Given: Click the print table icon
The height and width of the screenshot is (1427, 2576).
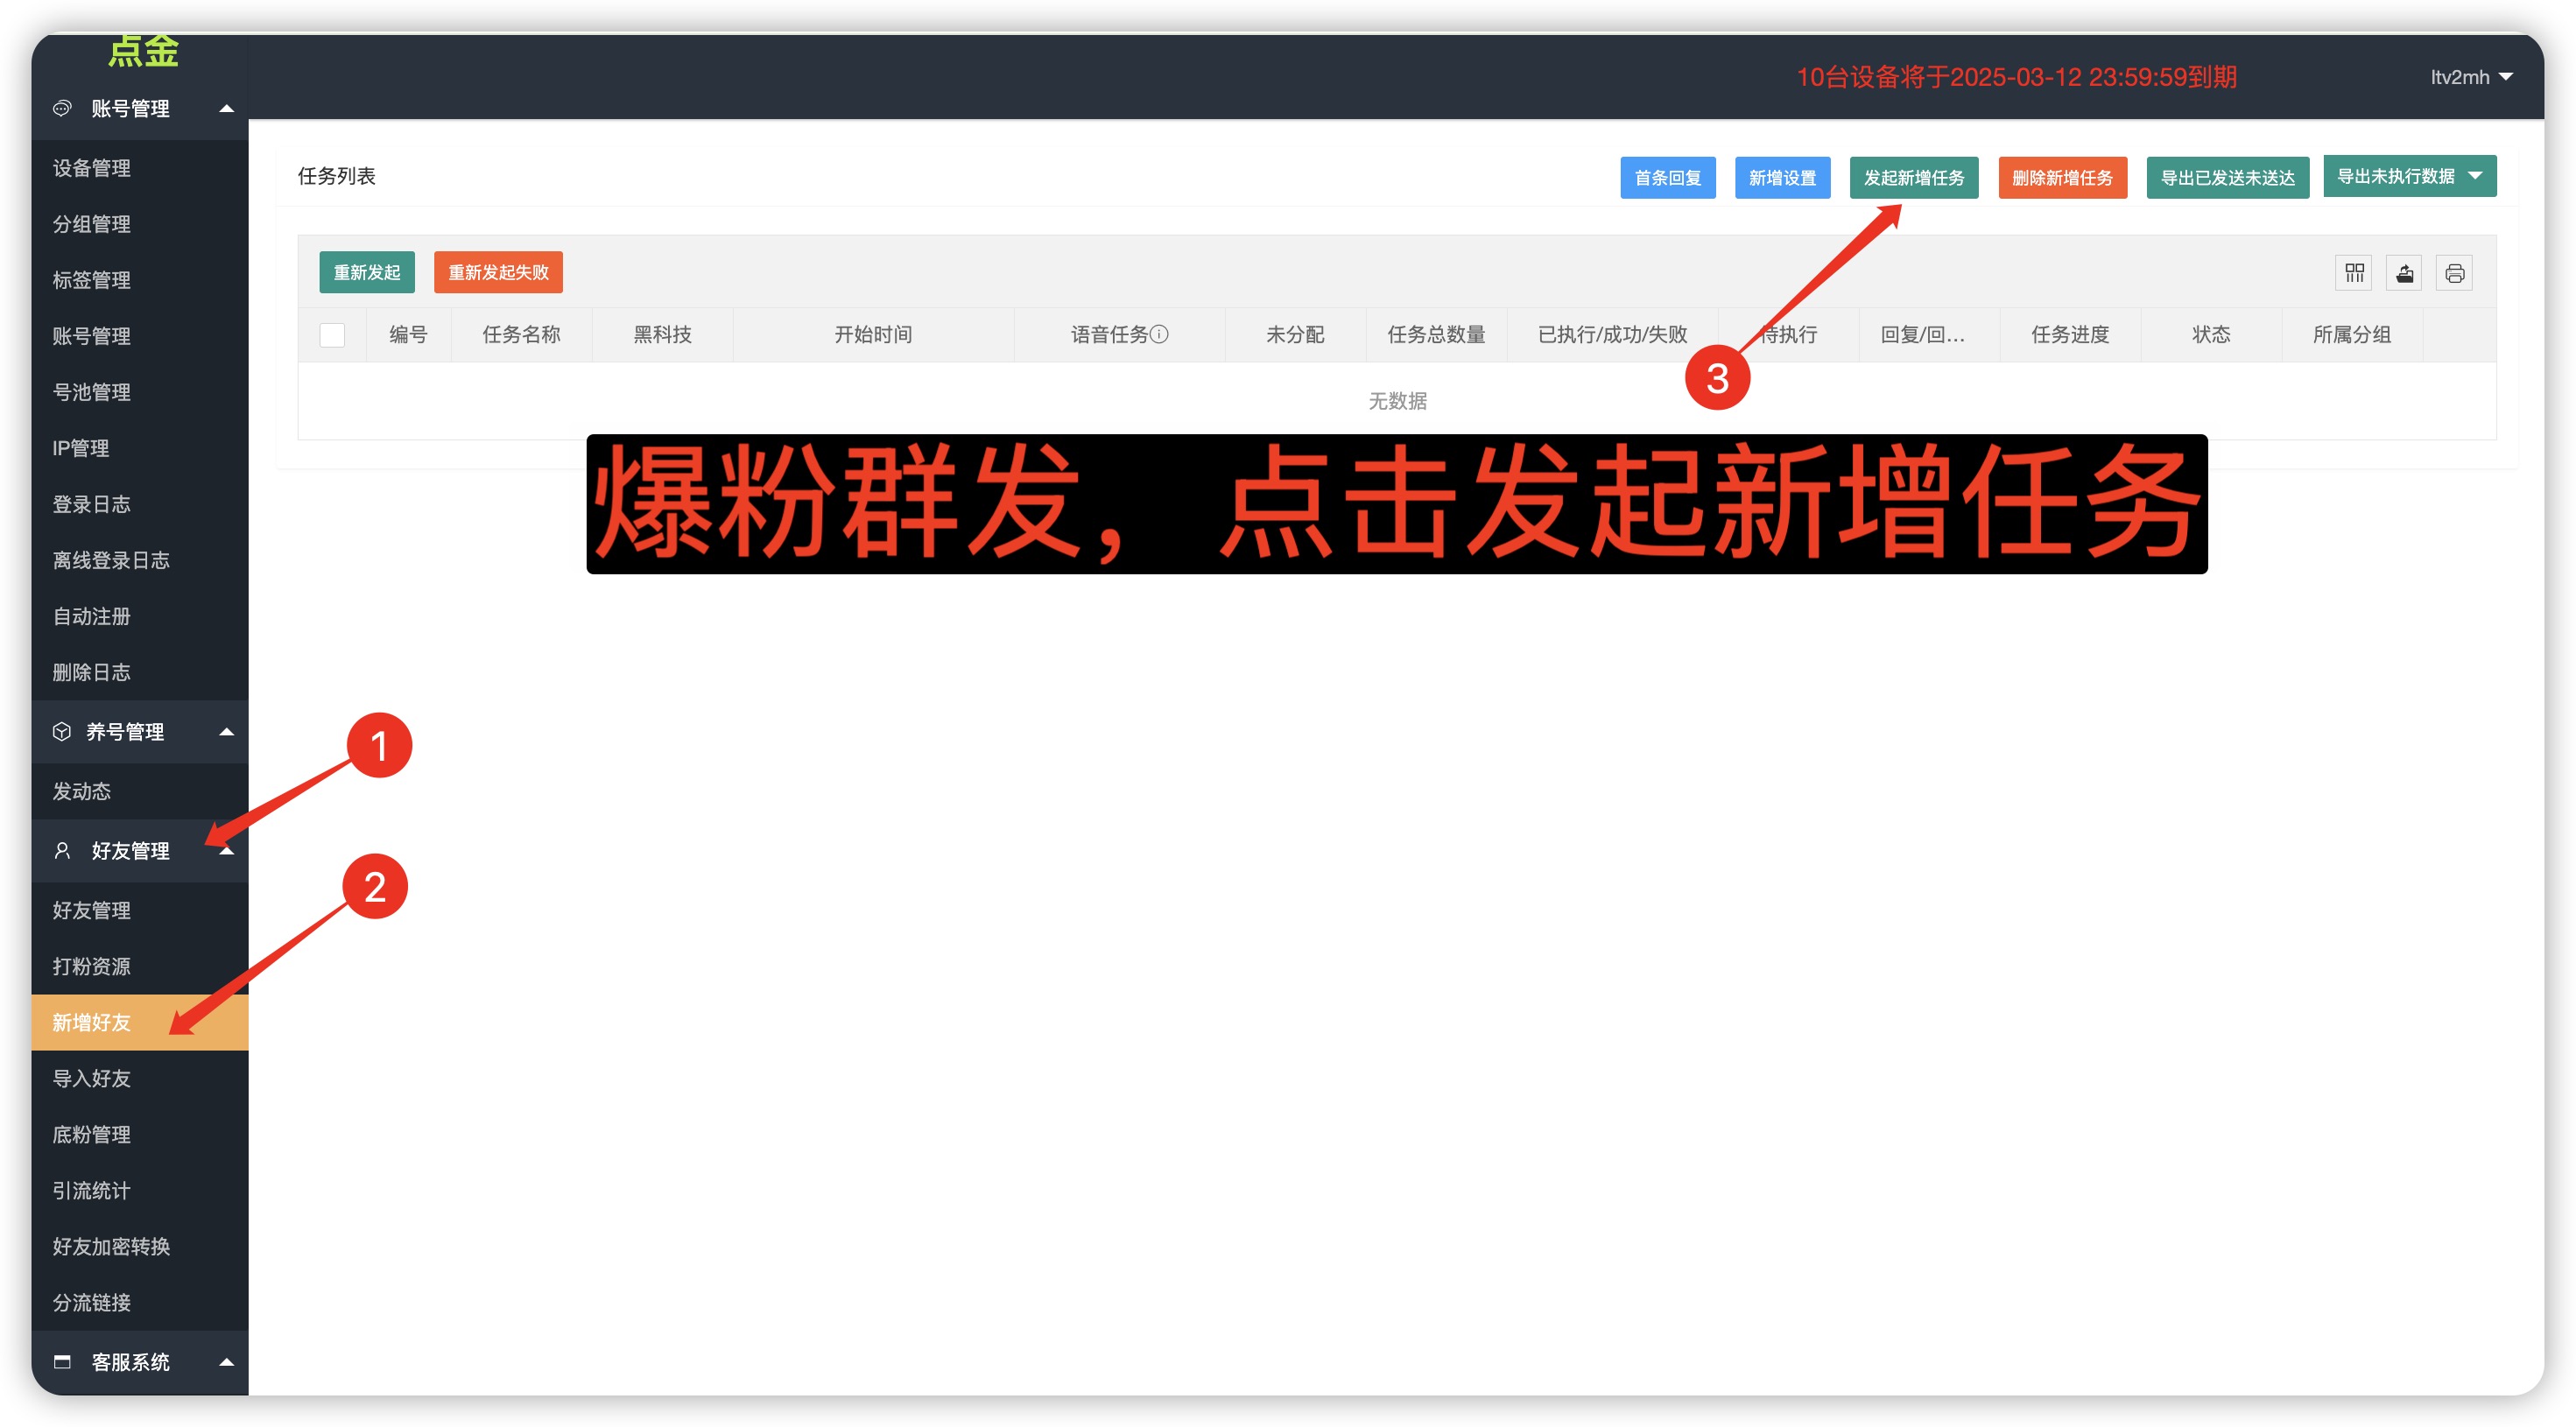Looking at the screenshot, I should pos(2454,273).
